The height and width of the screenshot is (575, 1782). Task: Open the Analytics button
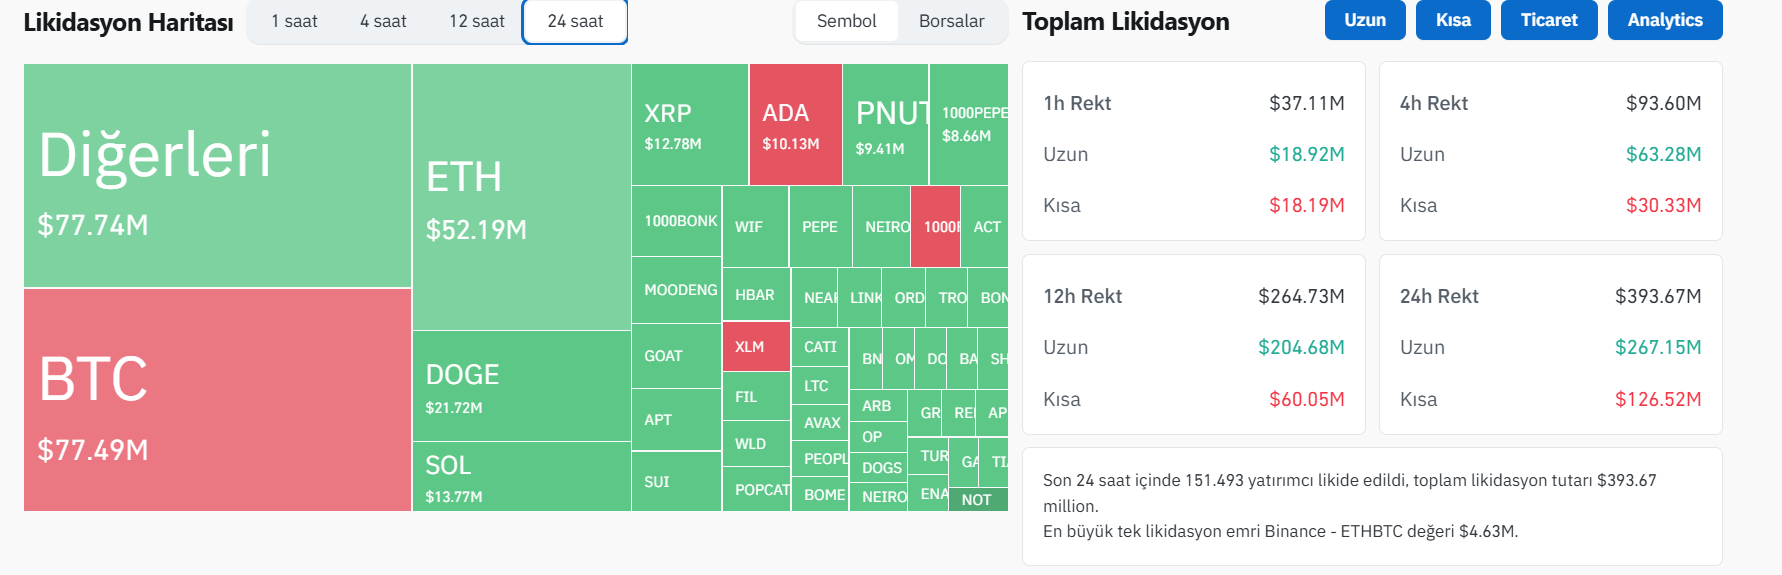pyautogui.click(x=1664, y=20)
